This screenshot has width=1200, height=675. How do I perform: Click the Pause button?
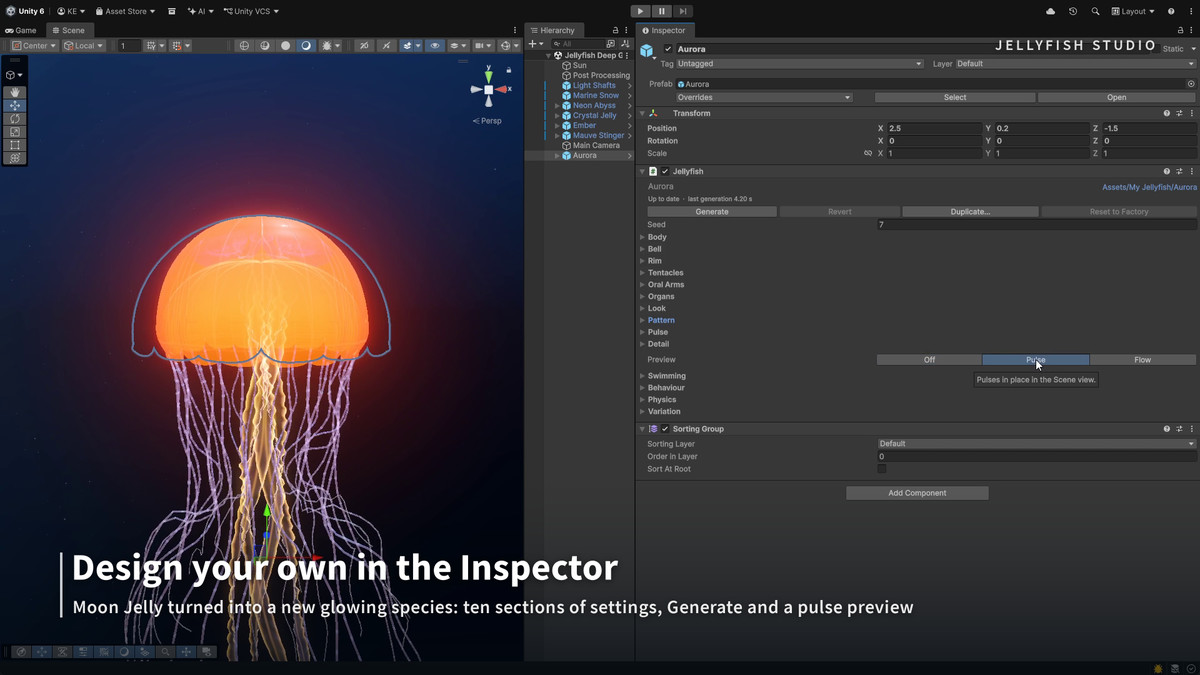pyautogui.click(x=662, y=11)
